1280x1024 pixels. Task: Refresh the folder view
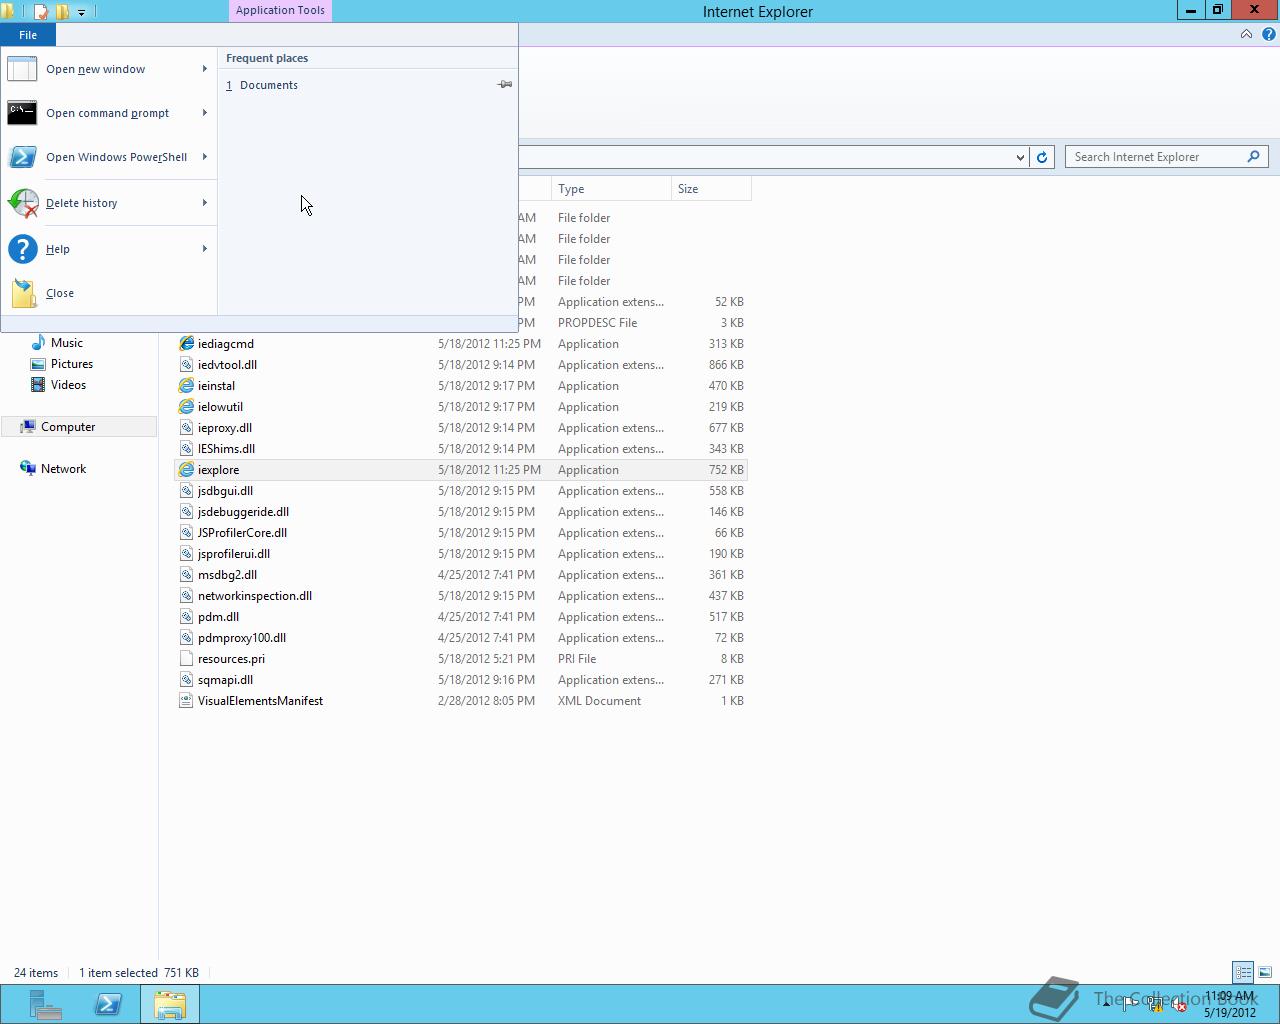pyautogui.click(x=1042, y=157)
